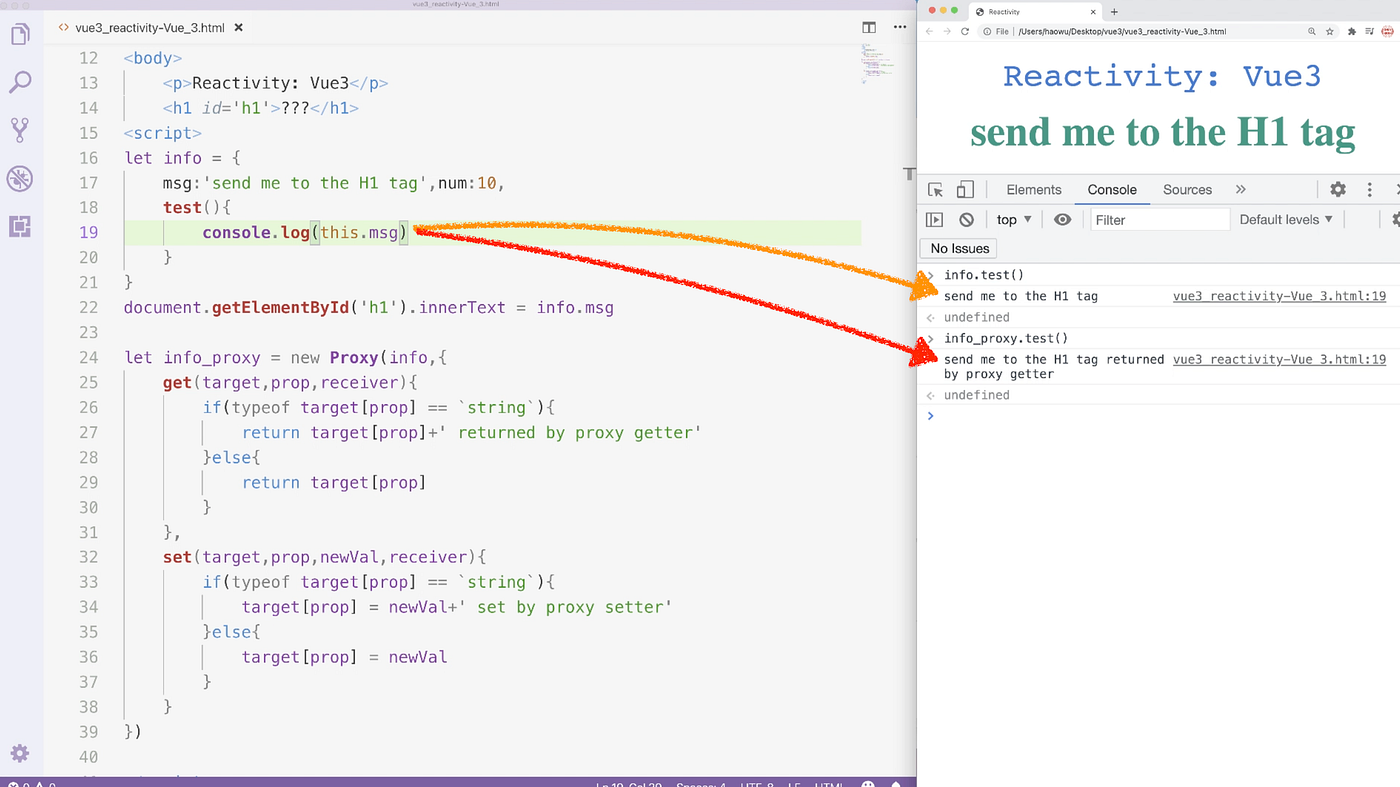Click the '<script>' tag on line 15
The height and width of the screenshot is (787, 1400).
tap(163, 132)
